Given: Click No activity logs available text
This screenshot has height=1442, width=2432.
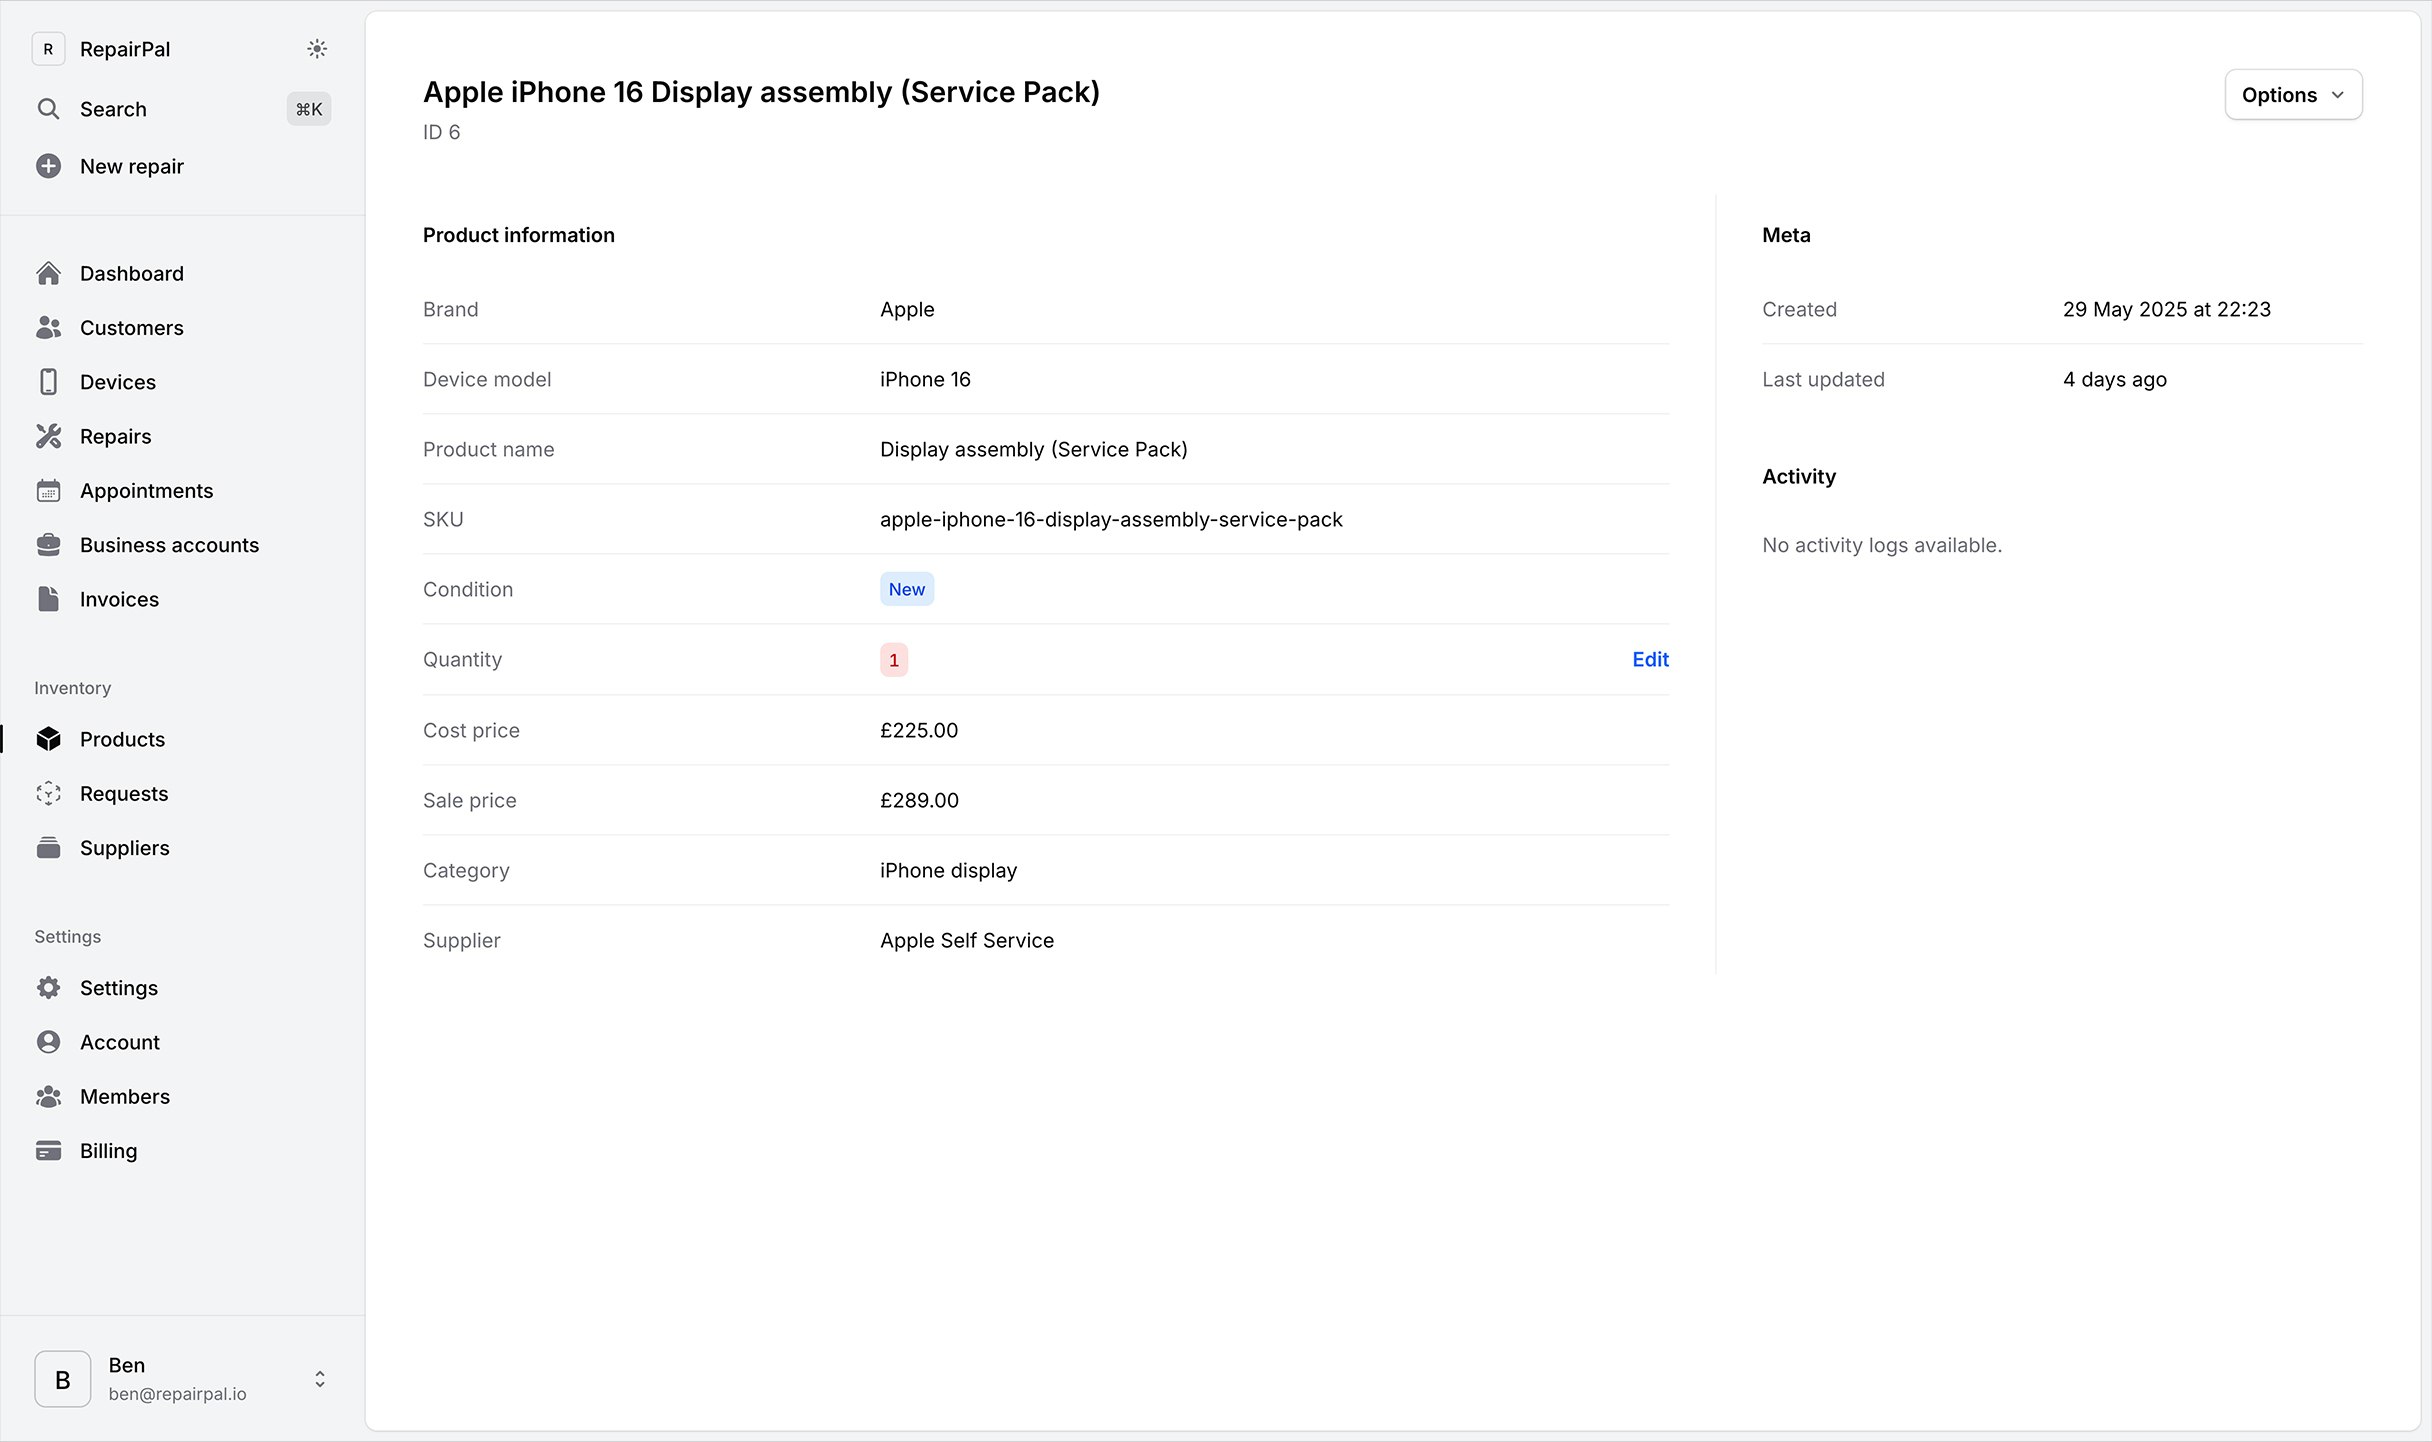Looking at the screenshot, I should coord(1882,545).
